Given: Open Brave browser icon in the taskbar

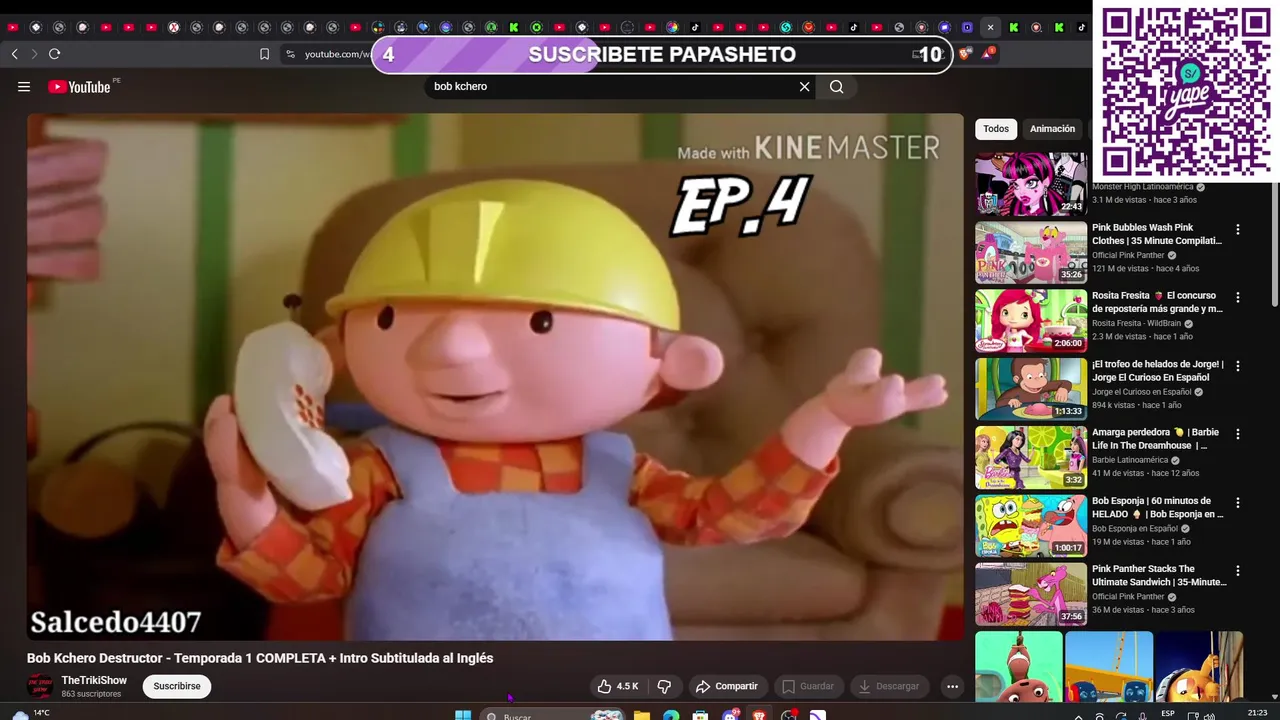Looking at the screenshot, I should (x=760, y=716).
